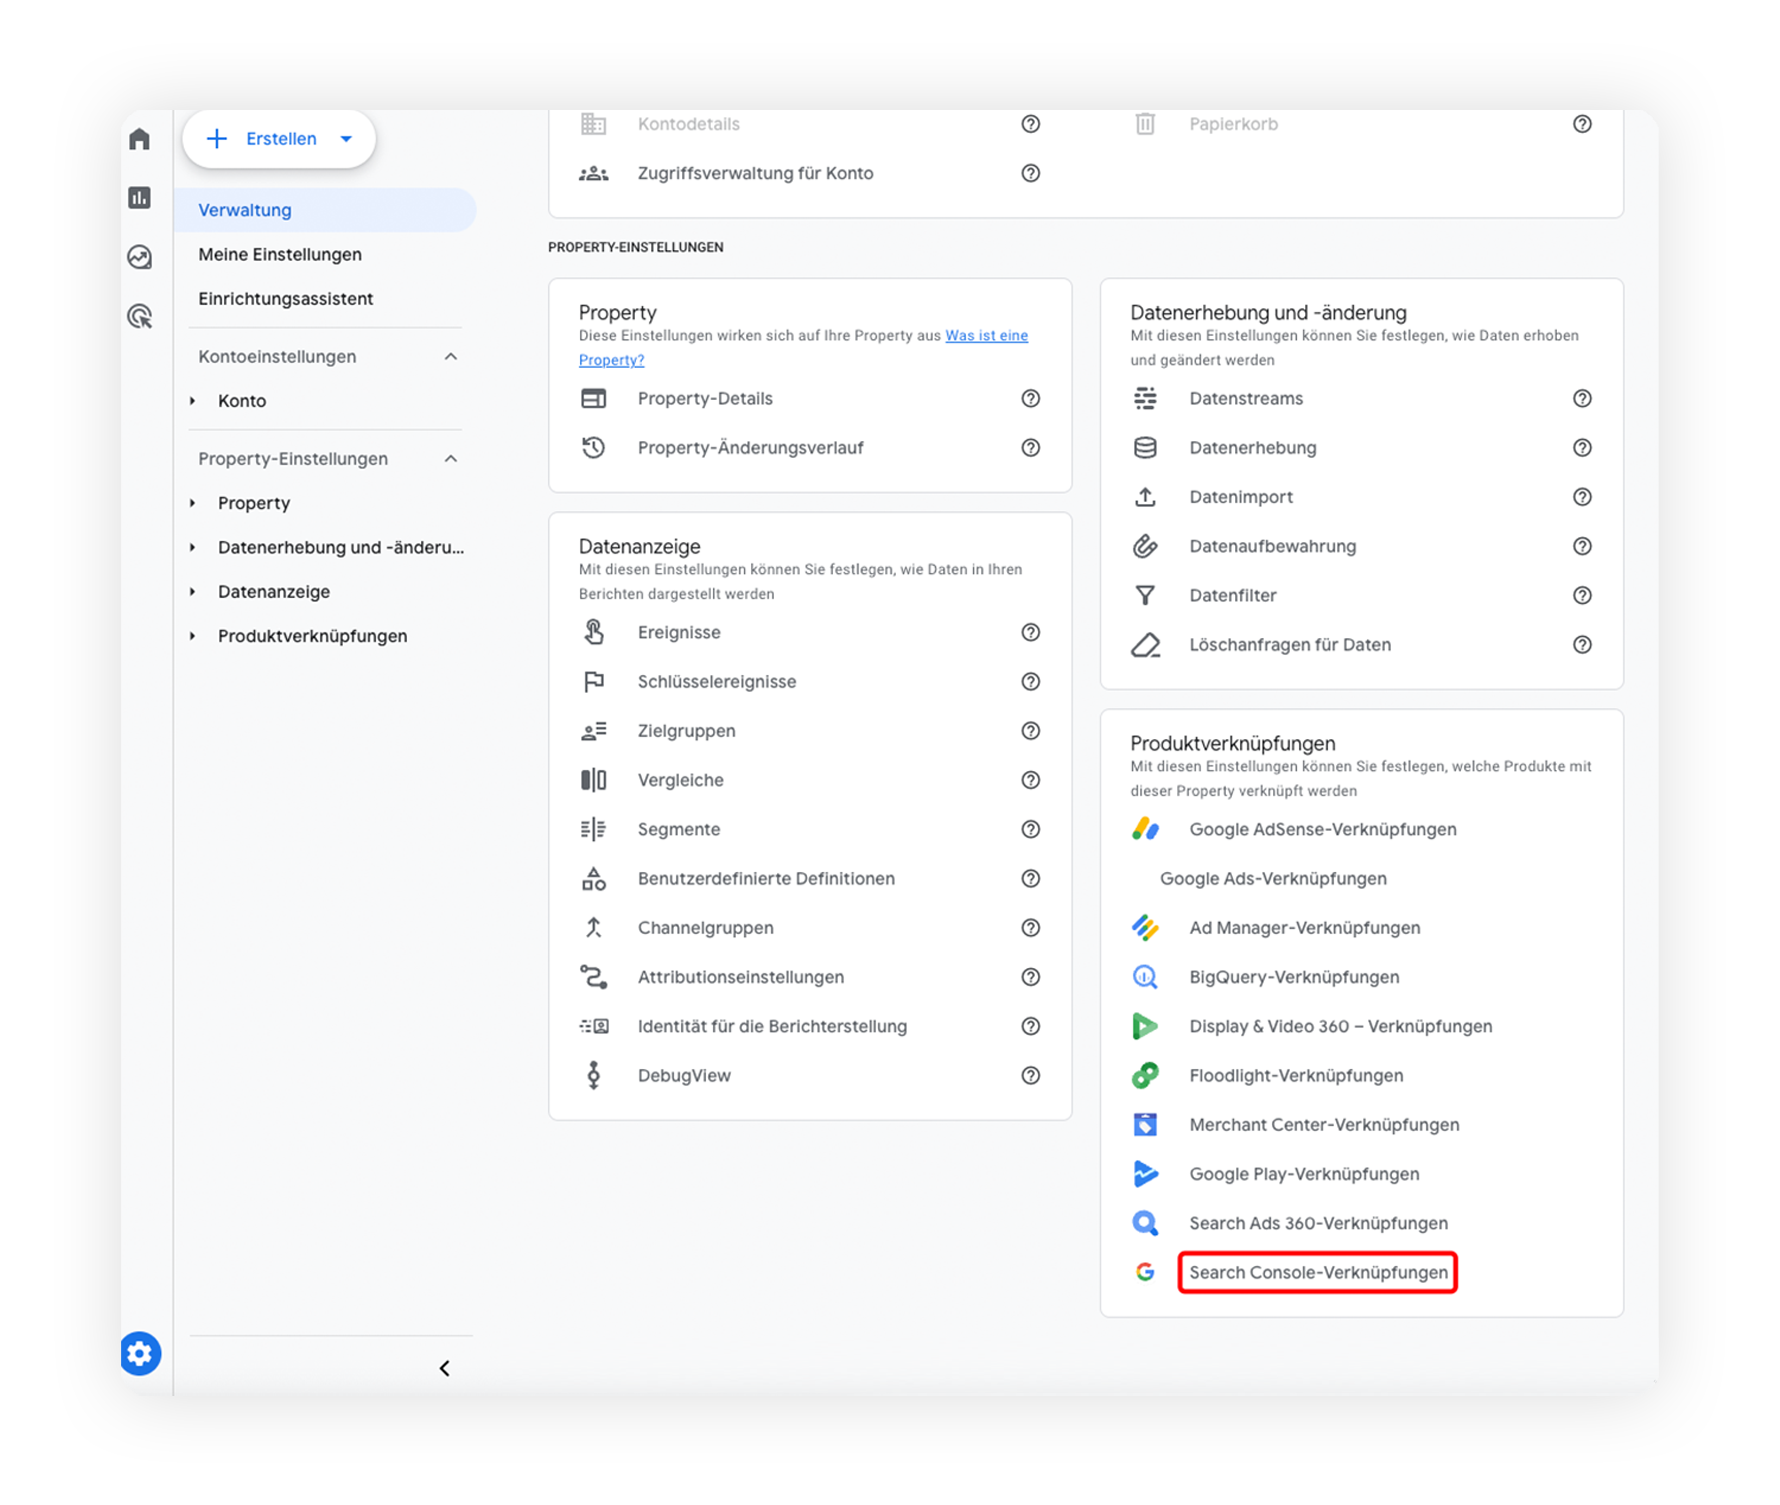This screenshot has height=1505, width=1780.
Task: Select Verwaltung in the sidebar
Action: [x=325, y=210]
